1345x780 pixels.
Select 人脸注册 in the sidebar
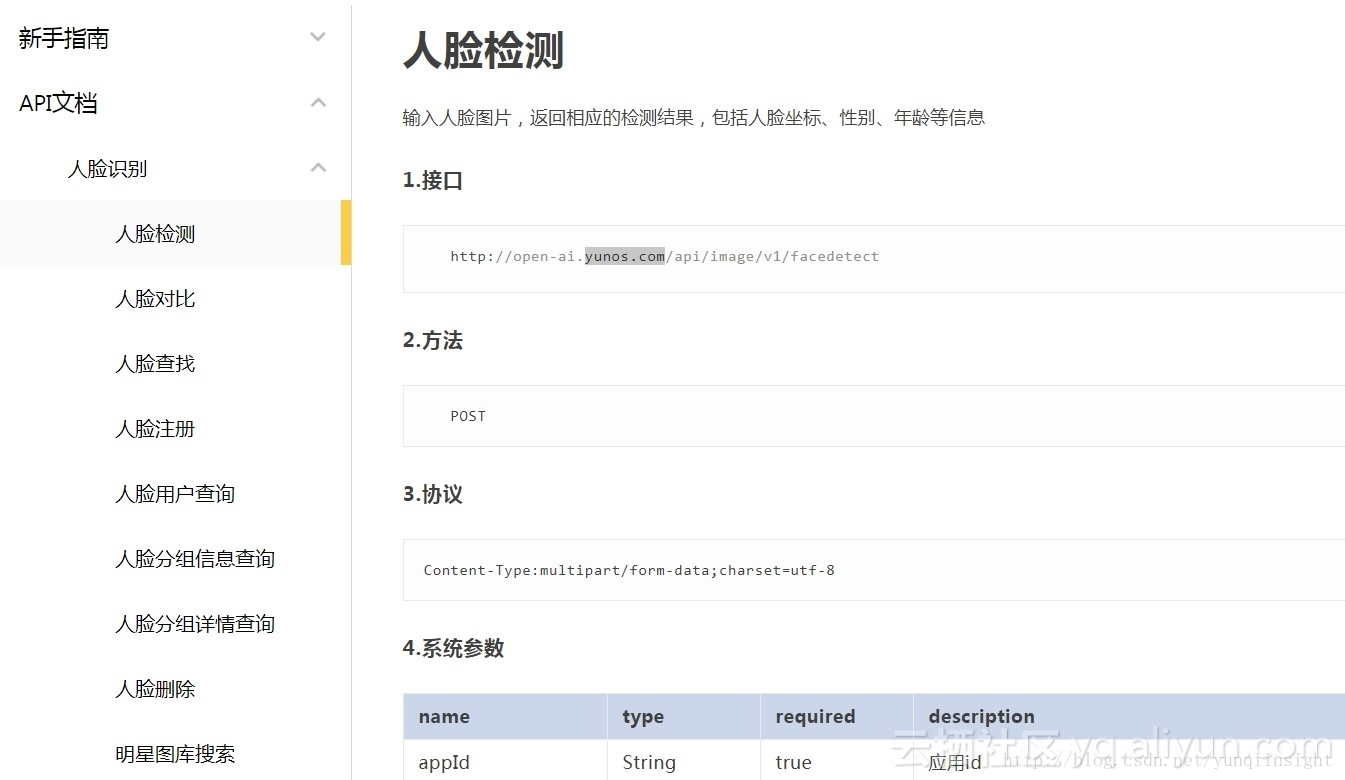pos(155,428)
